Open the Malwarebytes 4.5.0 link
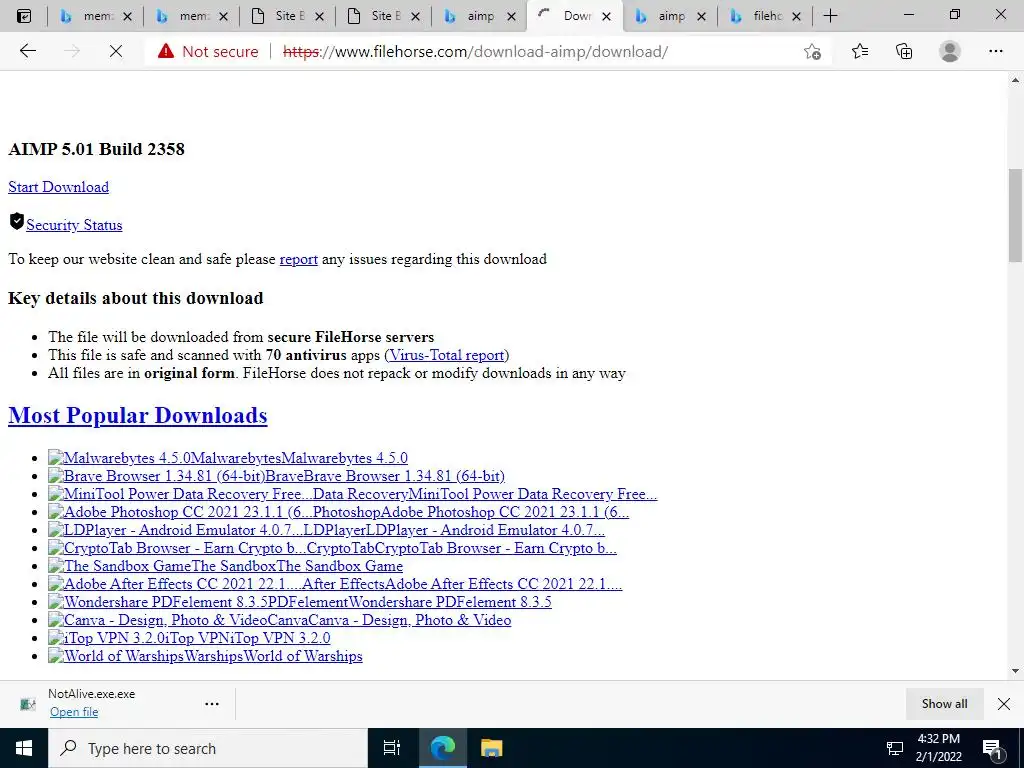The width and height of the screenshot is (1024, 768). pos(228,458)
